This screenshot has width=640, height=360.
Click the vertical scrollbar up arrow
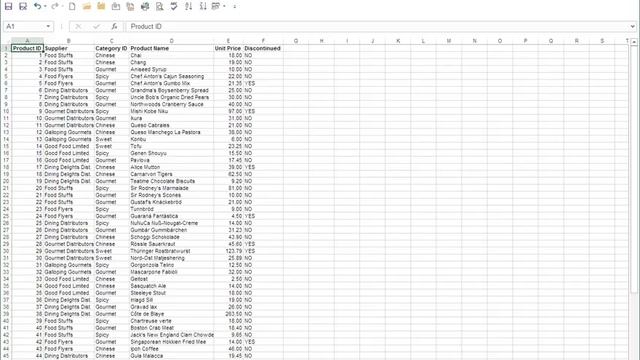tap(633, 42)
